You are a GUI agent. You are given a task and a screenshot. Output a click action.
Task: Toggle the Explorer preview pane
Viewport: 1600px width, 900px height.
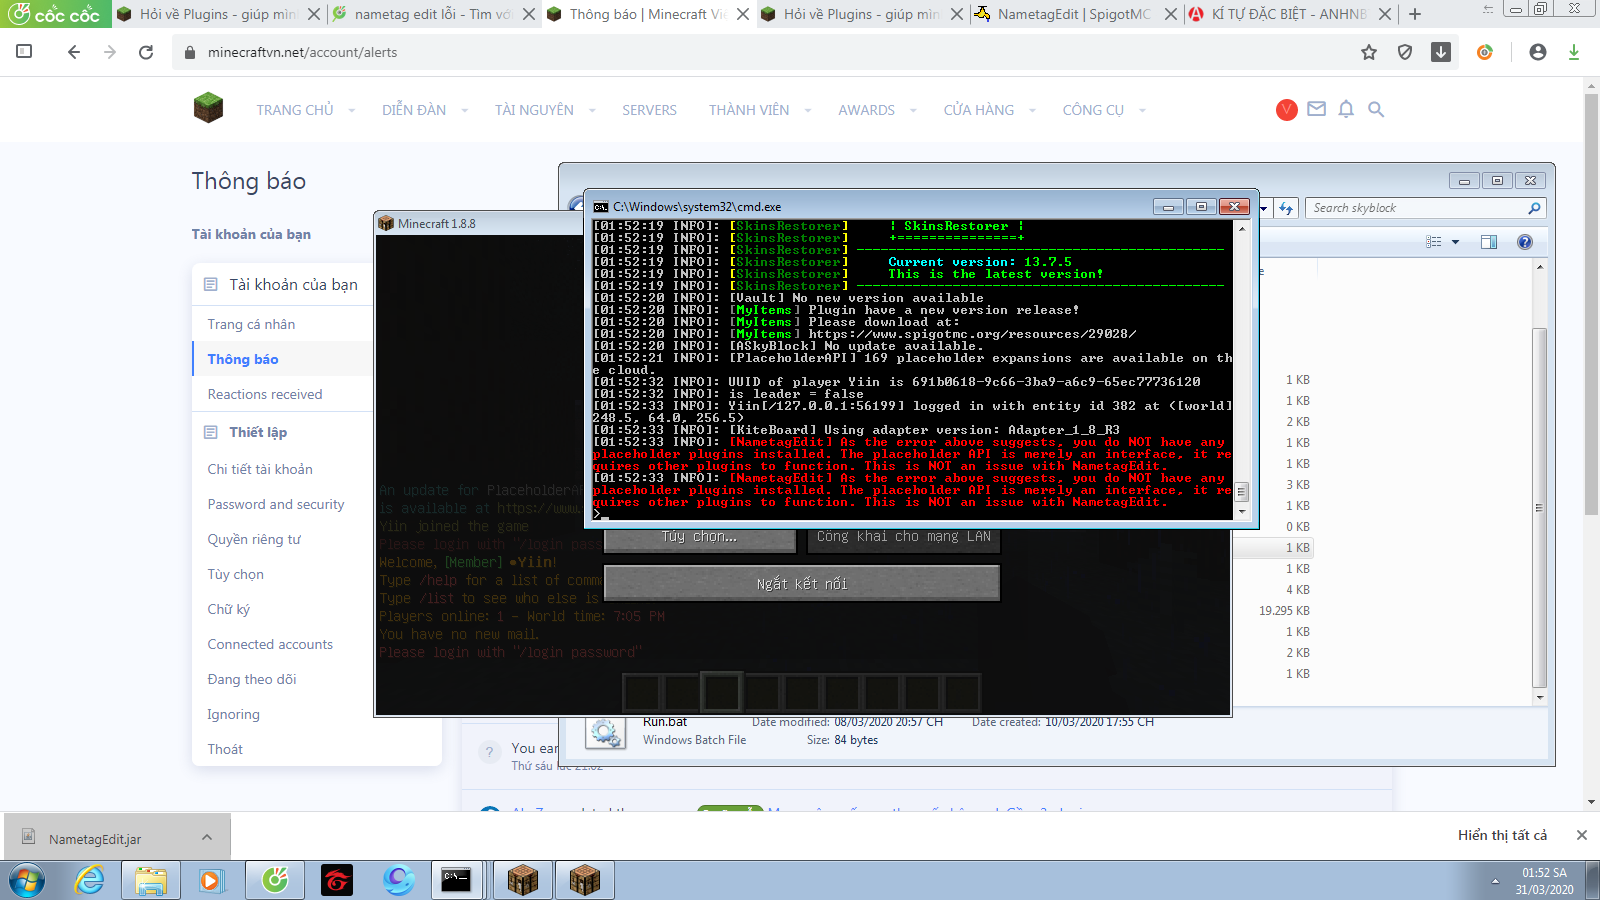point(1488,242)
